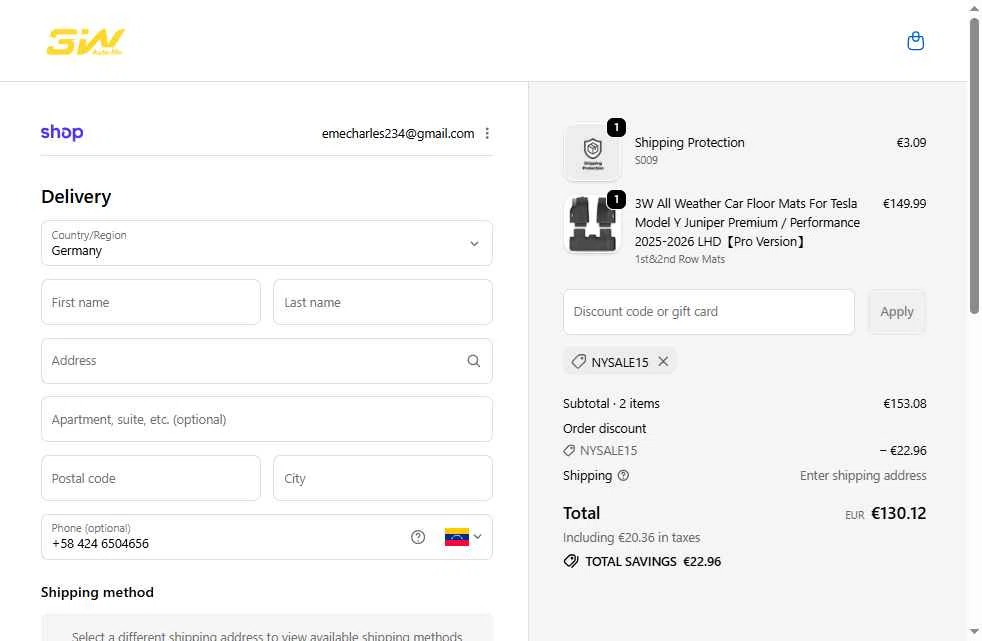Open account options menu beside the email

point(487,133)
